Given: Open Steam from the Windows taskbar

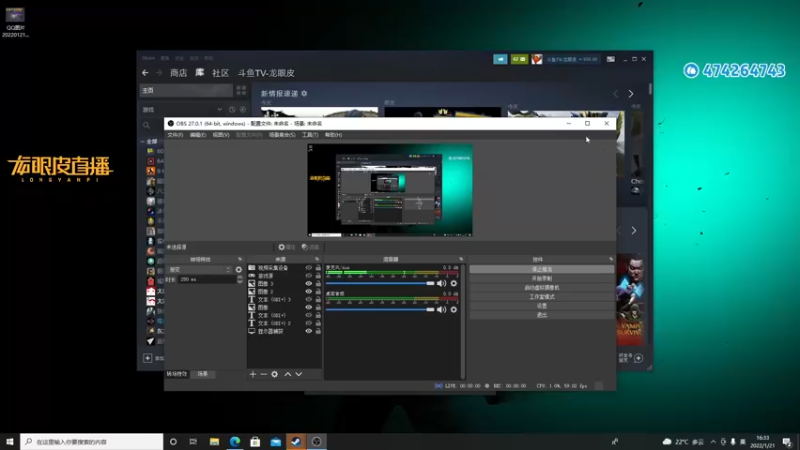Looking at the screenshot, I should coord(296,441).
